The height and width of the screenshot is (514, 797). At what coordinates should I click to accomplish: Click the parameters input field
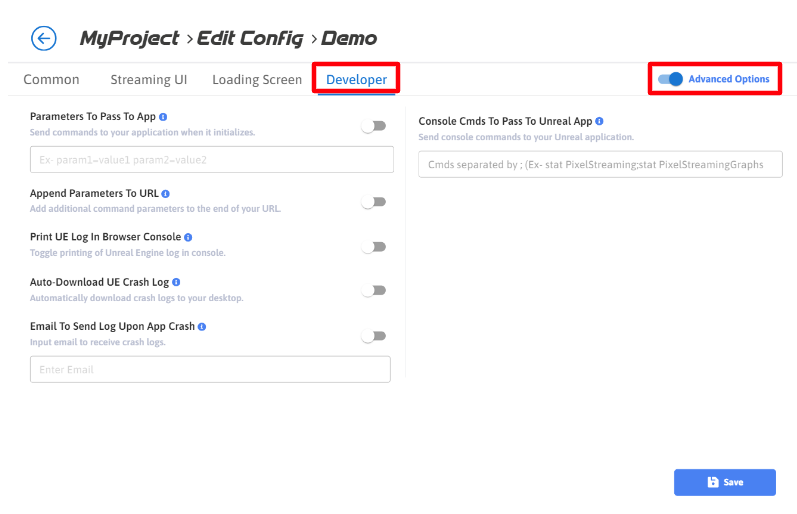(210, 160)
